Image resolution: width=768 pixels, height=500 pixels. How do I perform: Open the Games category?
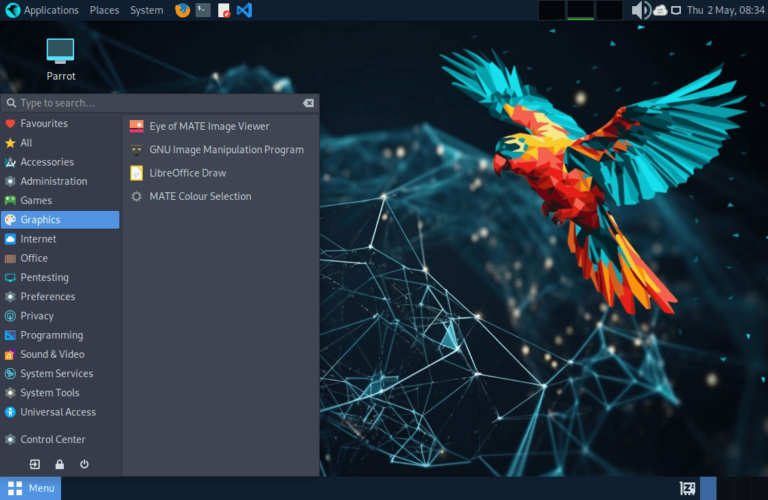60,200
